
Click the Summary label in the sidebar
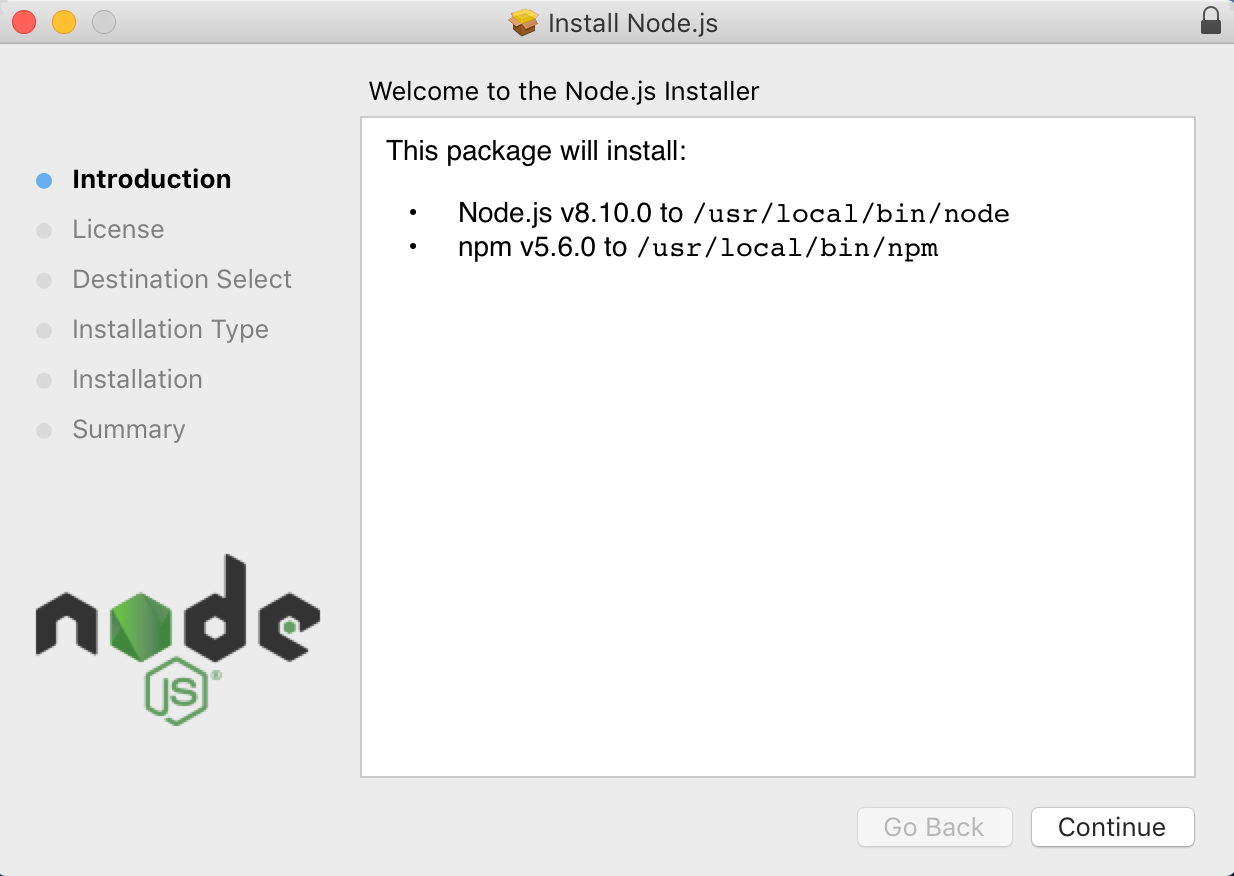pyautogui.click(x=128, y=429)
